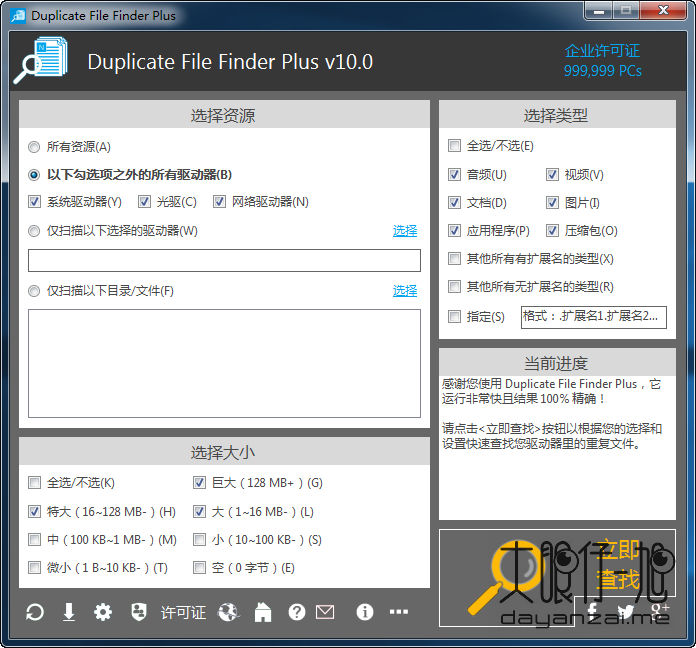Click the refresh icon in bottom toolbar
696x648 pixels.
(x=35, y=612)
